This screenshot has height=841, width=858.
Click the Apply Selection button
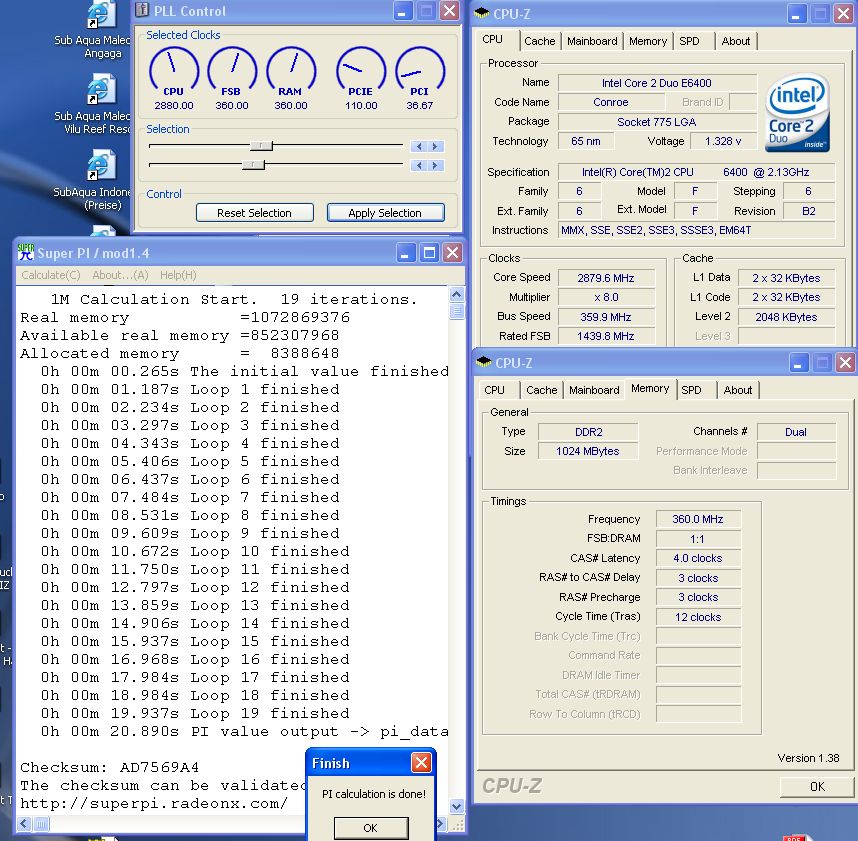(x=384, y=213)
